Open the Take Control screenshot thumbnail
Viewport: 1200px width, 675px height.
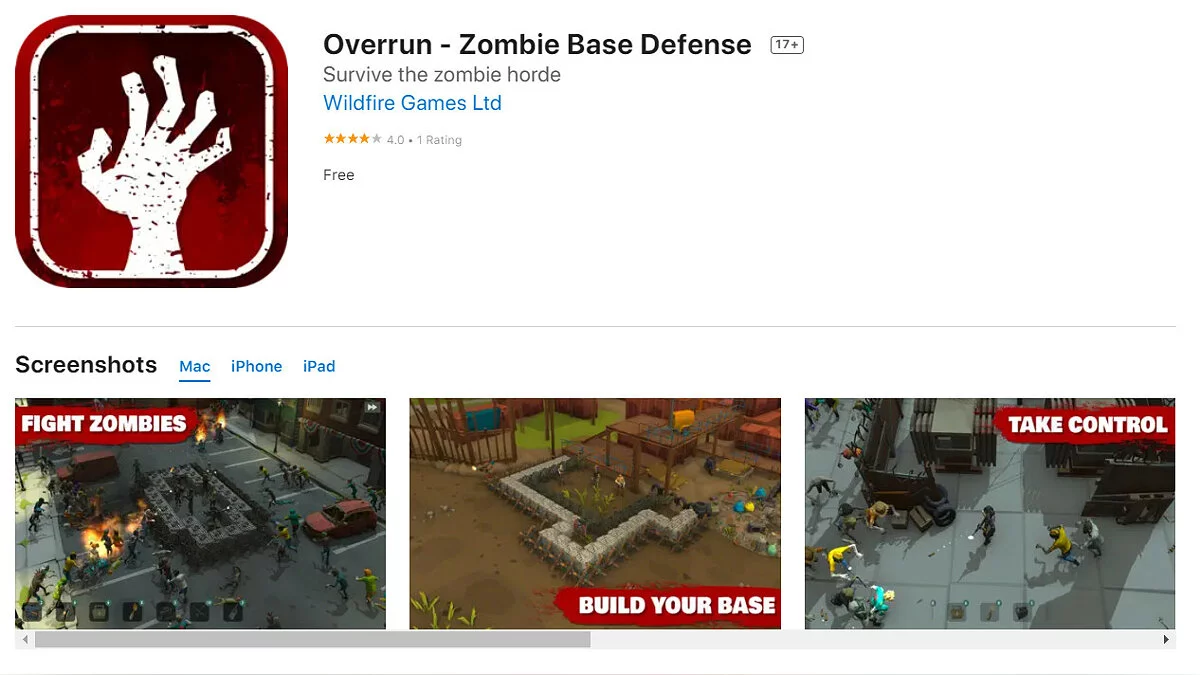(x=990, y=513)
